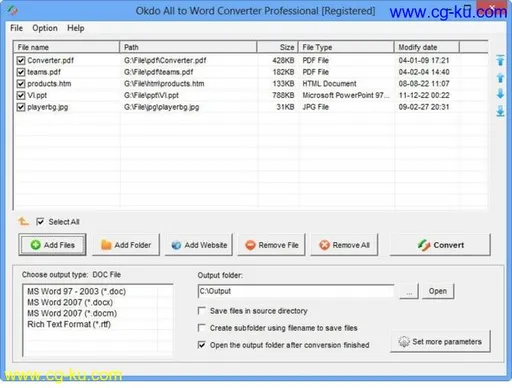This screenshot has height=388, width=512.
Task: Select MS Word 97 - 2003 (*.doc) output type
Action: 77,291
